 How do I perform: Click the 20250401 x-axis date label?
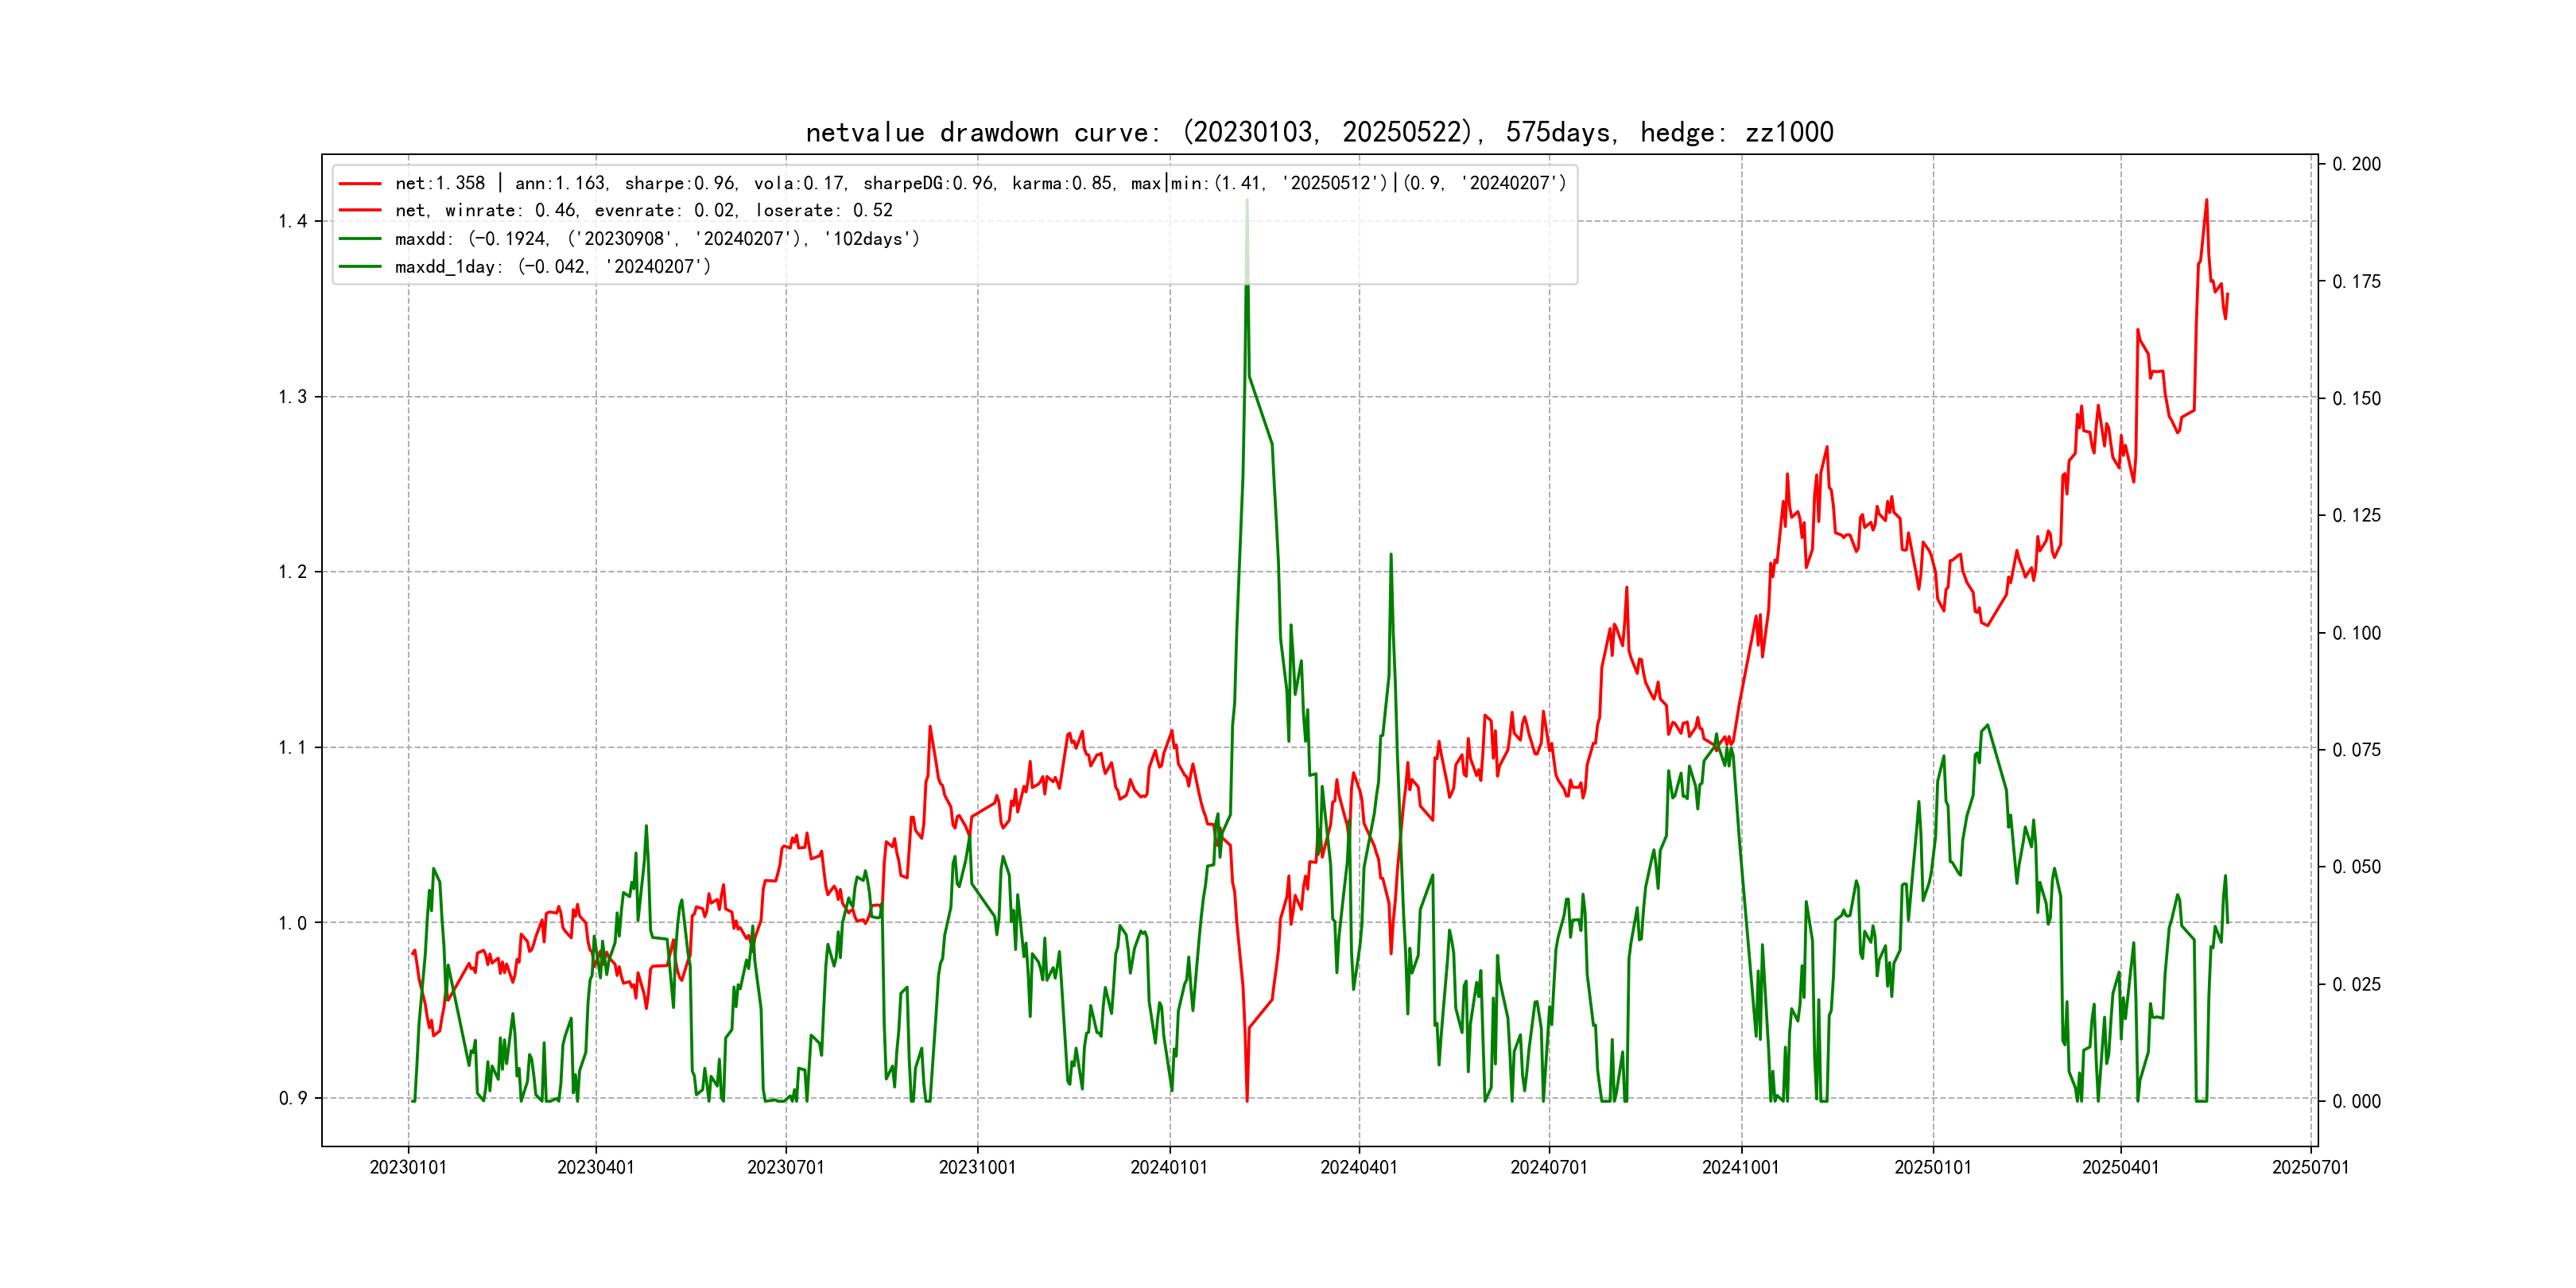click(x=2120, y=1167)
